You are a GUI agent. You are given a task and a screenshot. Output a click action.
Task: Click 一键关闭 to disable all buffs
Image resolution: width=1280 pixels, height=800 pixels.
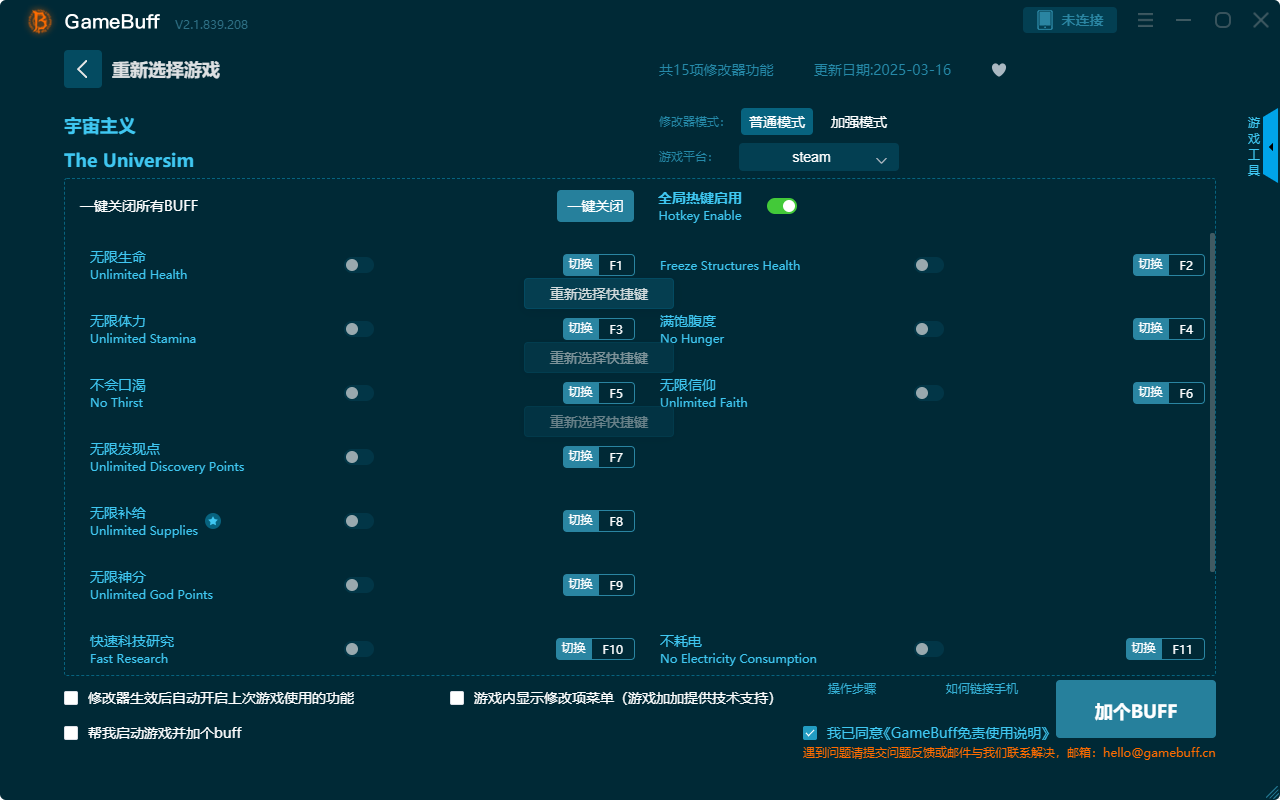point(595,205)
